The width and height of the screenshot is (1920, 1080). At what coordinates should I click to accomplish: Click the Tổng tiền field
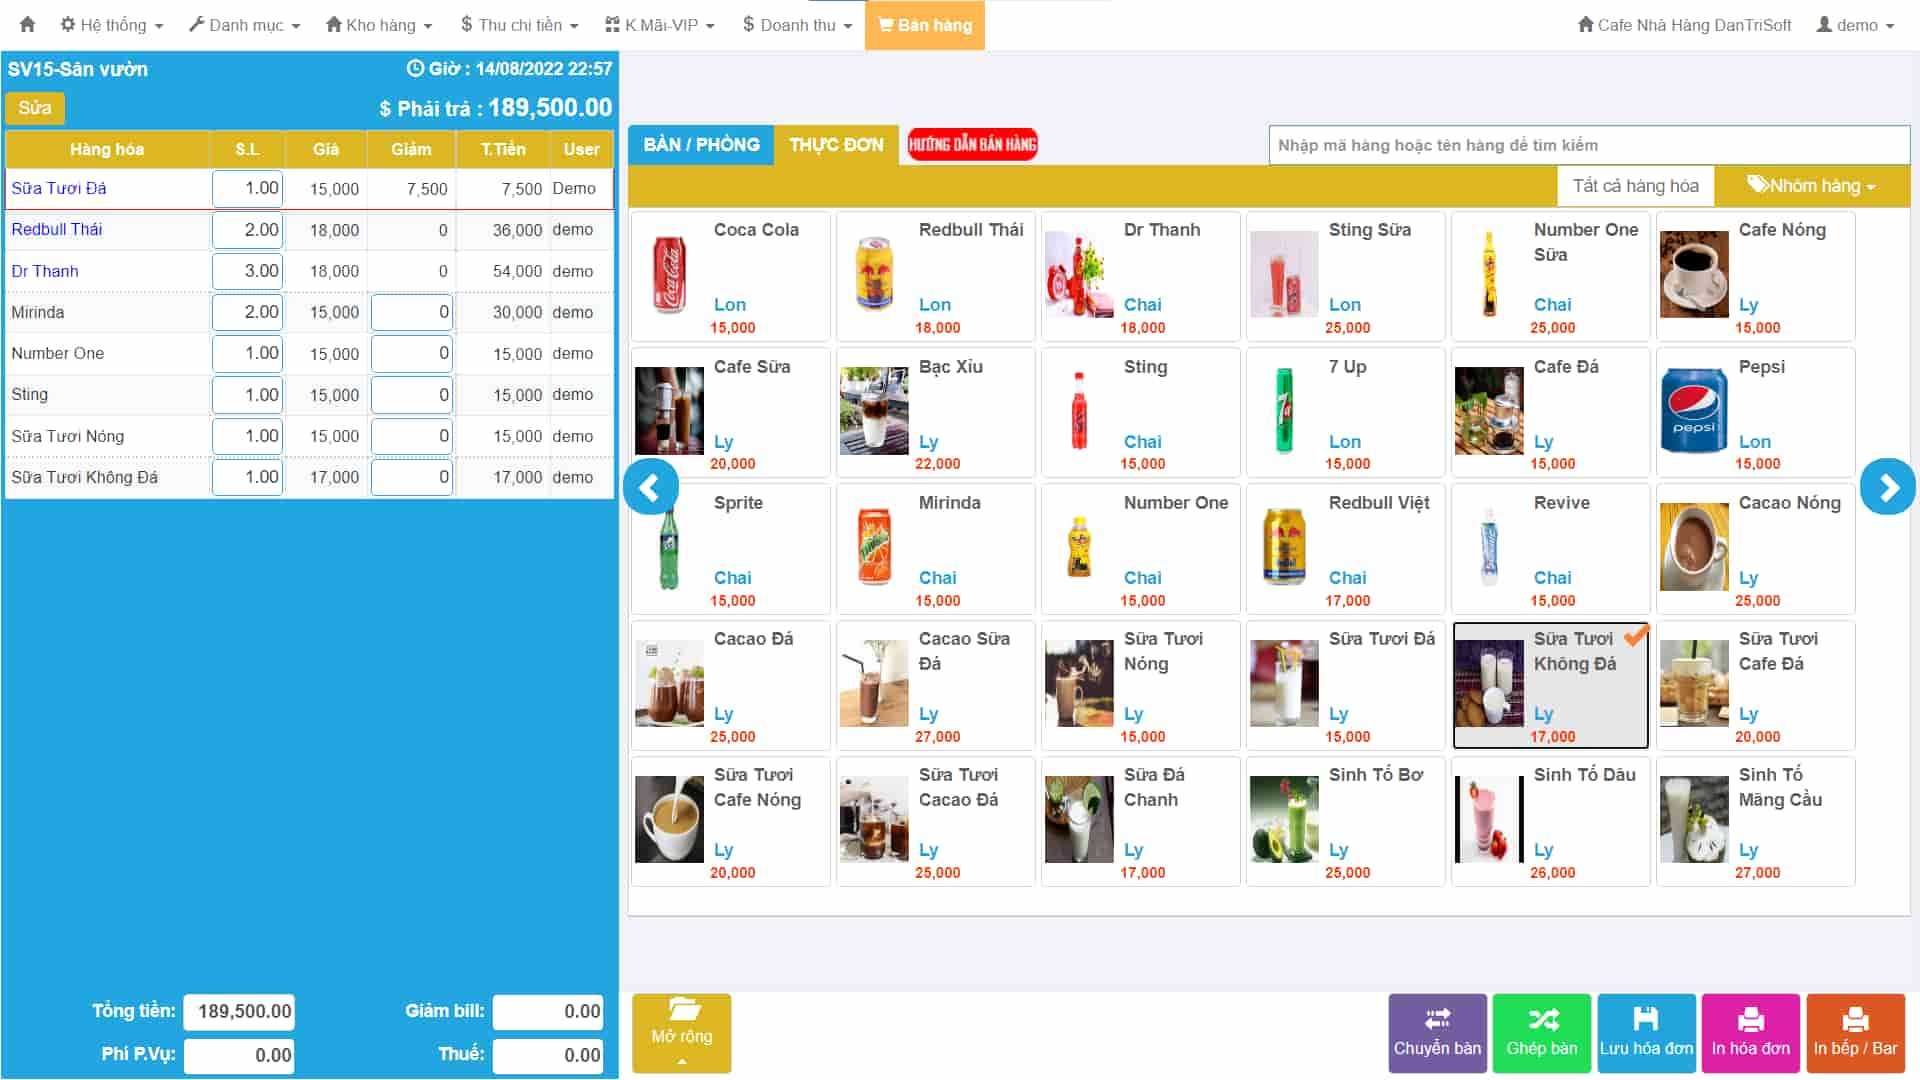239,1011
